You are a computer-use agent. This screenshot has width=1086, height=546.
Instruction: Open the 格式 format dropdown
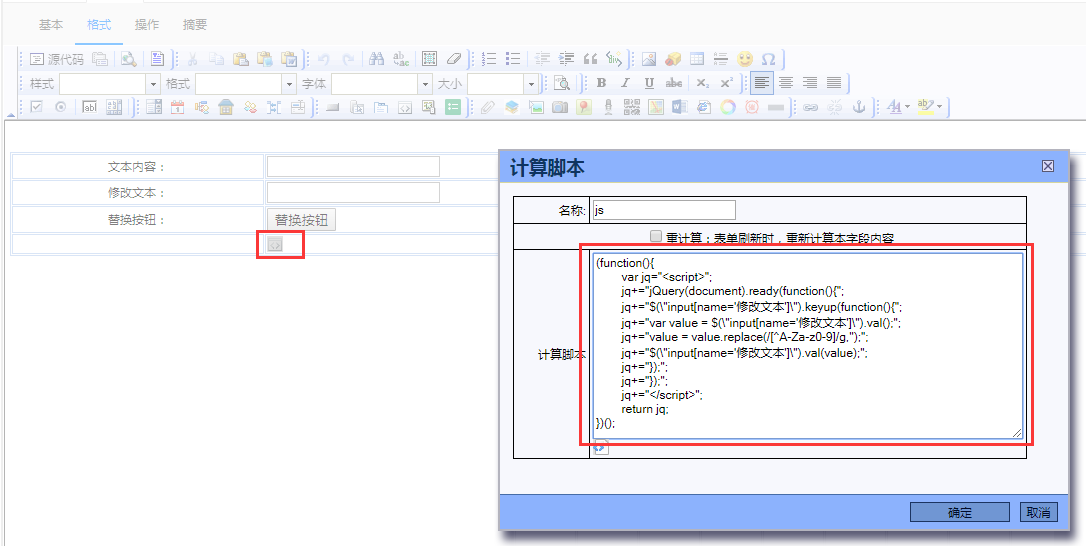[289, 84]
